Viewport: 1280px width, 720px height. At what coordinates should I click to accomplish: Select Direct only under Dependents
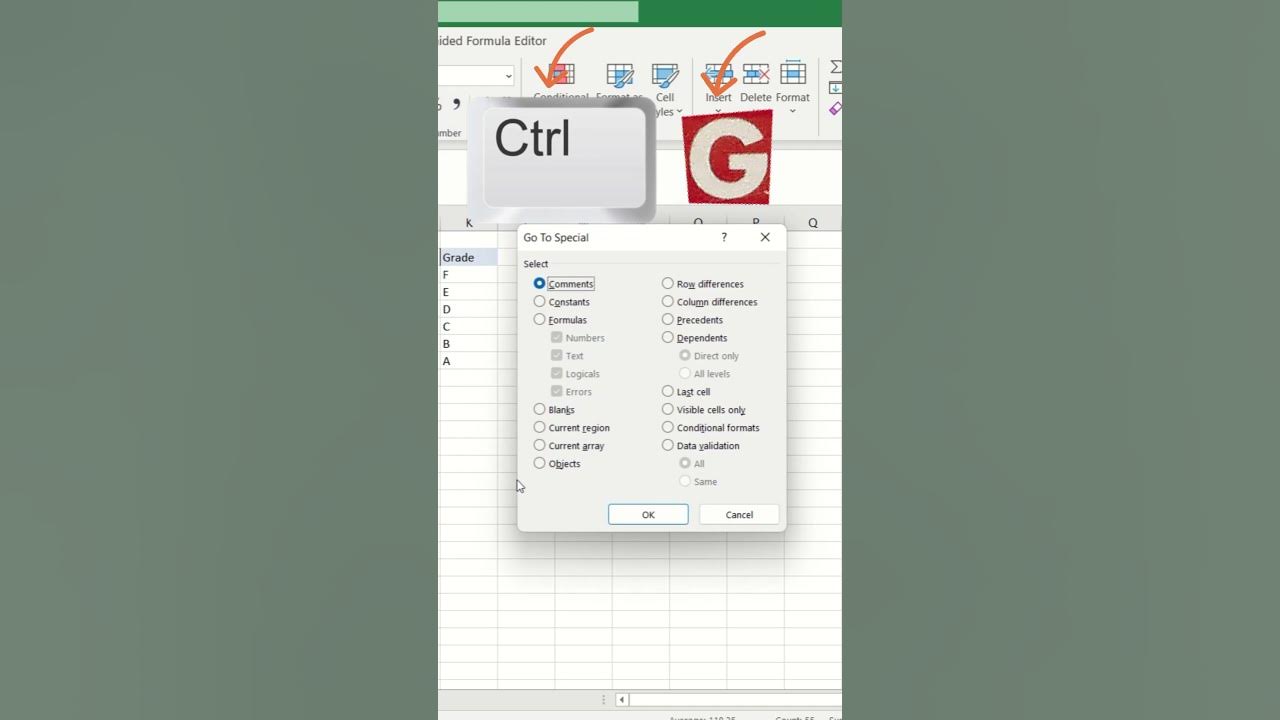pos(685,356)
